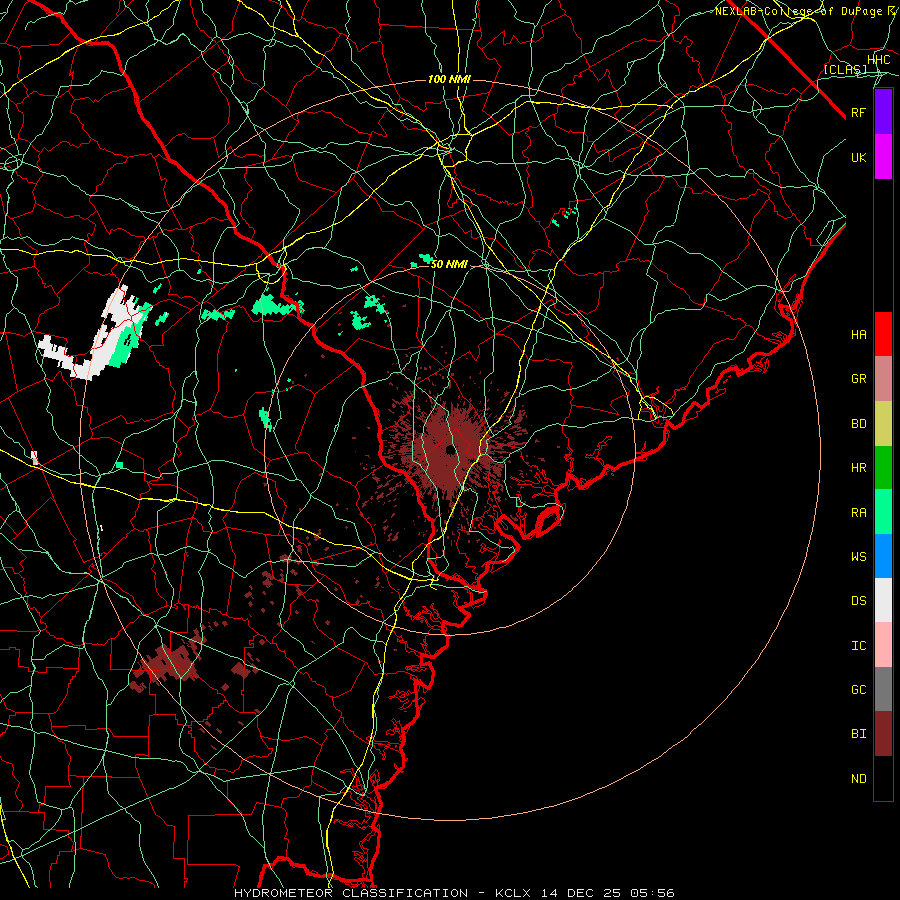Viewport: 900px width, 900px height.
Task: Click the GR legend label
Action: click(x=858, y=379)
